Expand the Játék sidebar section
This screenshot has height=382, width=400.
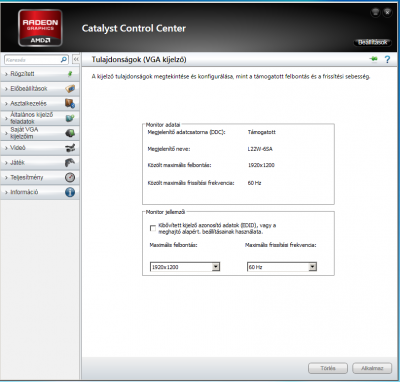pyautogui.click(x=40, y=162)
